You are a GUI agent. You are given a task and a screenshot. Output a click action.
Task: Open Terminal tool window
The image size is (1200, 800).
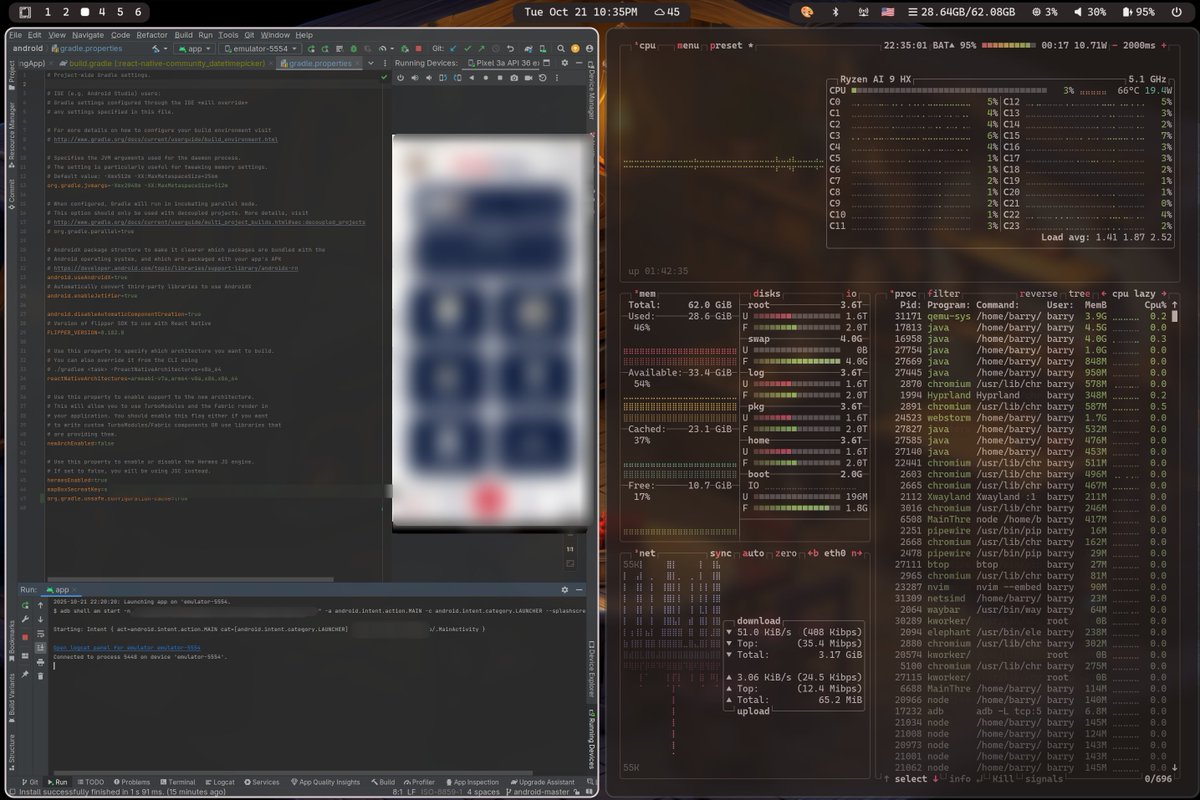click(x=176, y=782)
